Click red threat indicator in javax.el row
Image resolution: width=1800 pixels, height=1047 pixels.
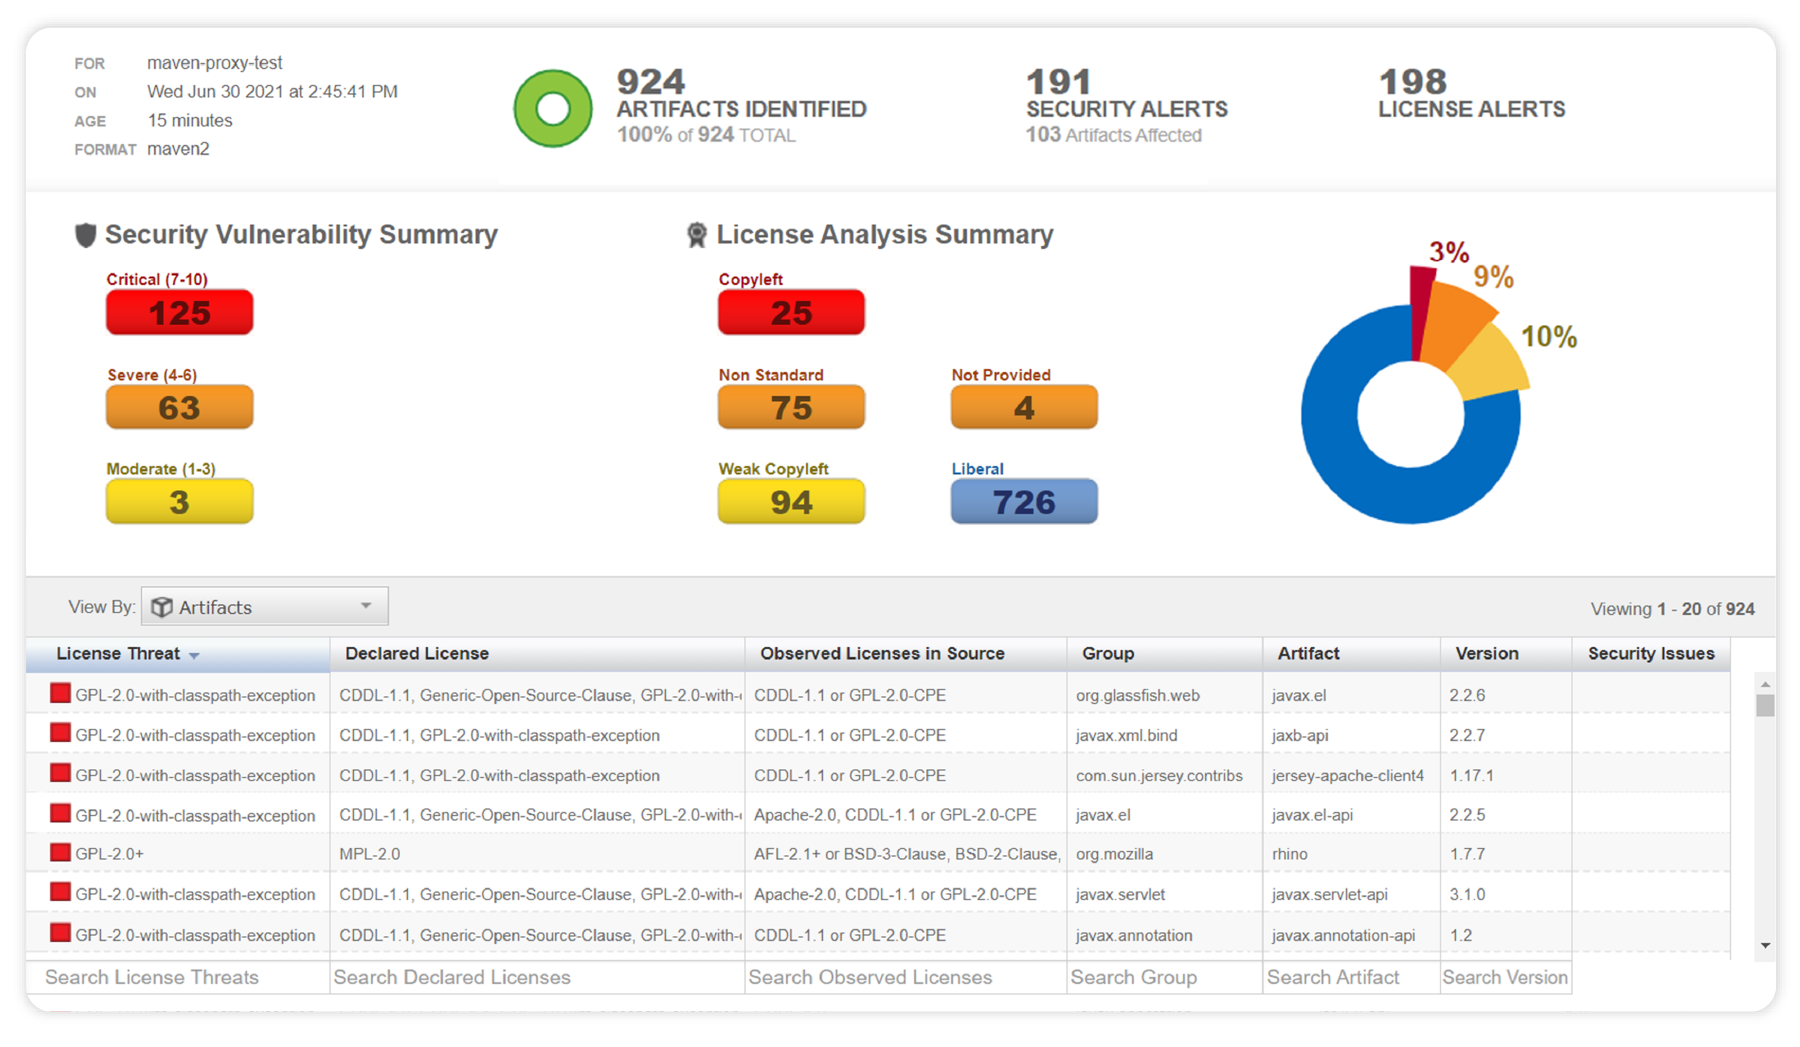[60, 694]
